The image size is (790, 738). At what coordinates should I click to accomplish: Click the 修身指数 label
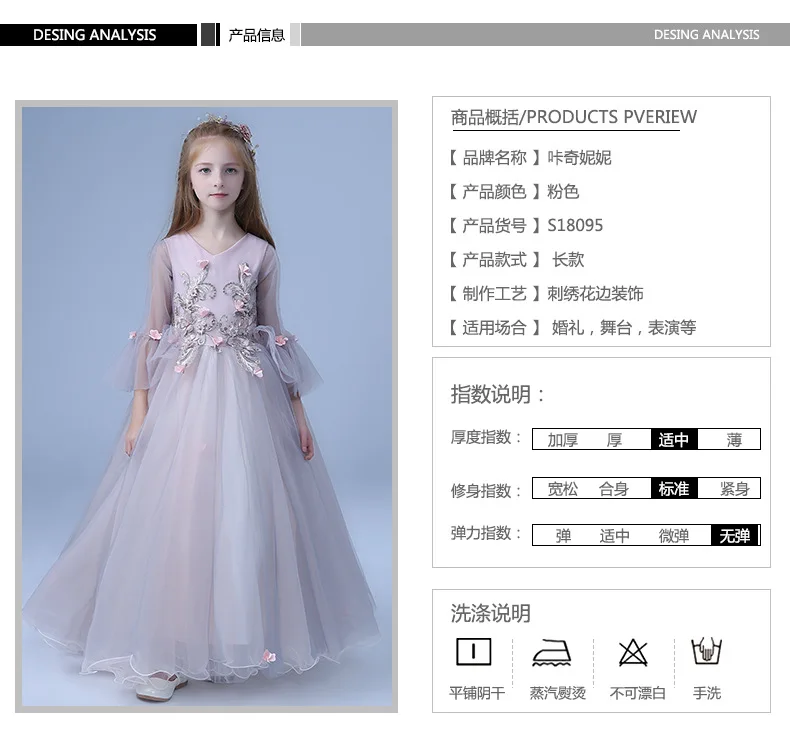point(486,490)
